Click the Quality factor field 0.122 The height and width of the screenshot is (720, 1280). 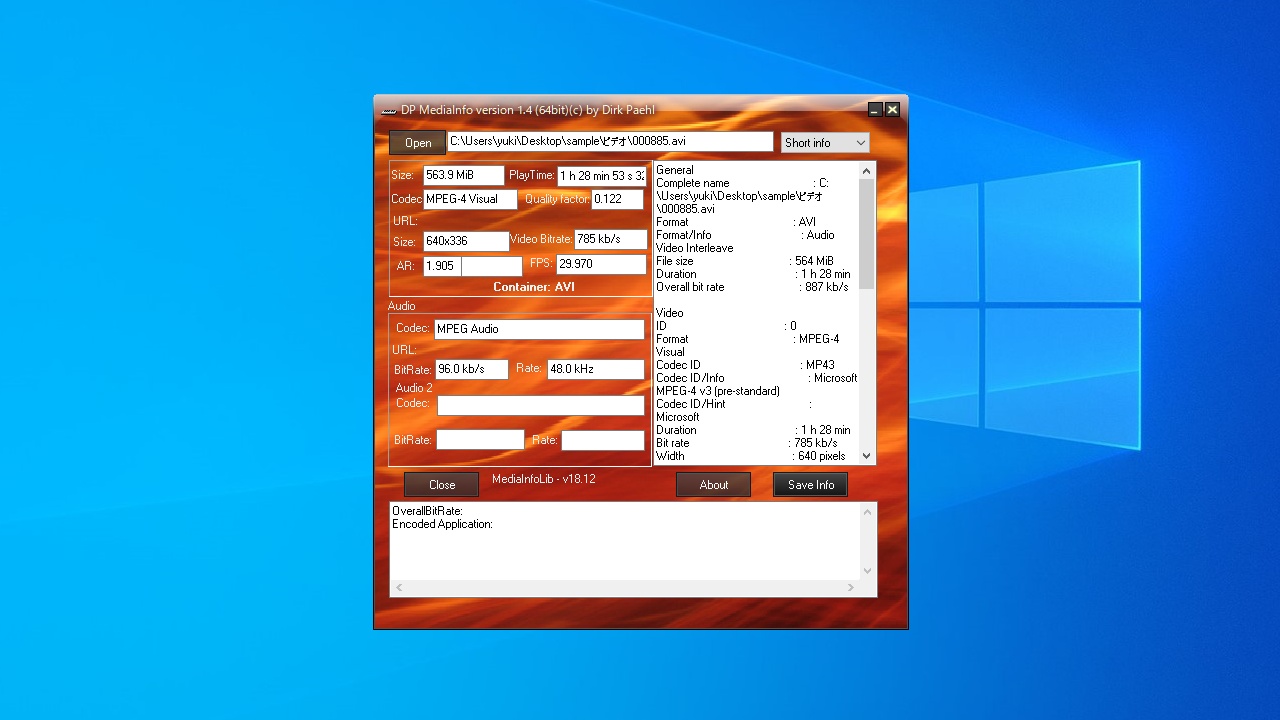click(x=617, y=199)
